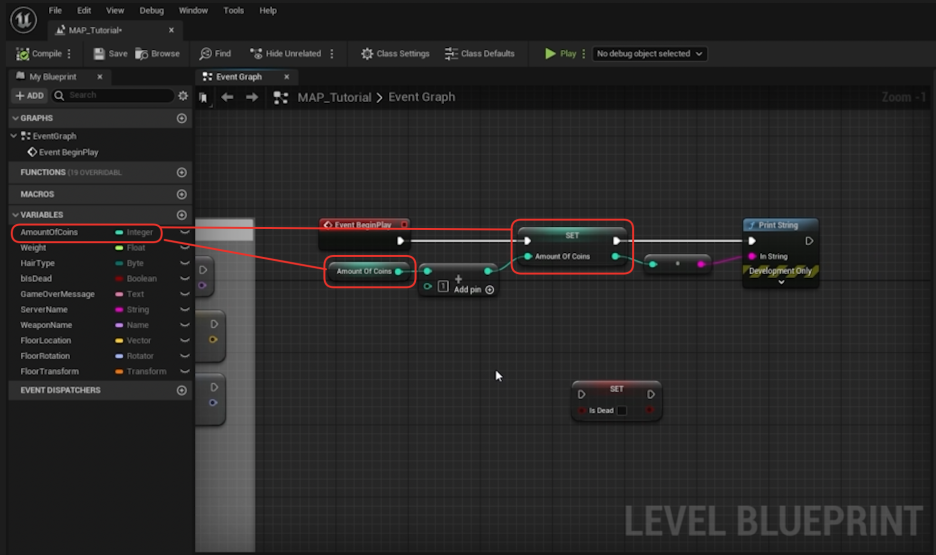The image size is (936, 555).
Task: Open the Window menu
Action: pyautogui.click(x=193, y=11)
